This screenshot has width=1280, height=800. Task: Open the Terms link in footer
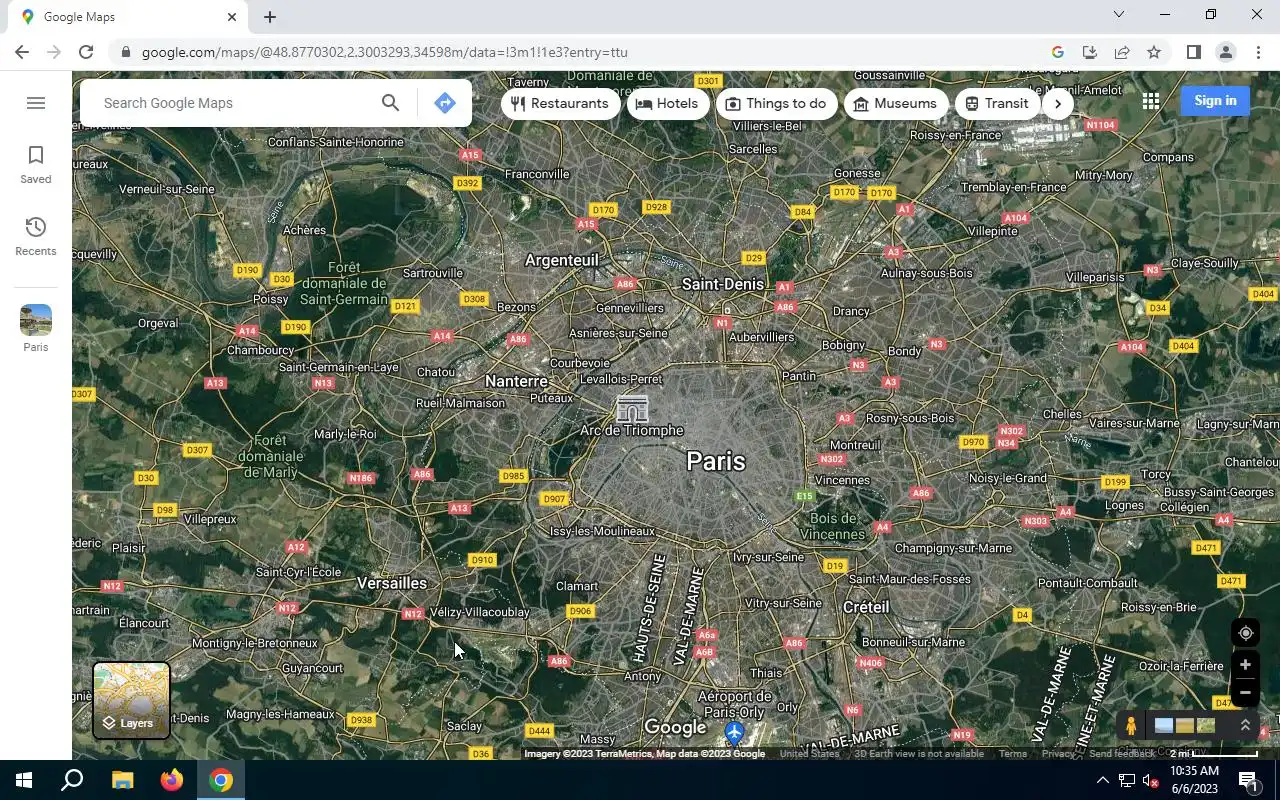coord(1013,754)
